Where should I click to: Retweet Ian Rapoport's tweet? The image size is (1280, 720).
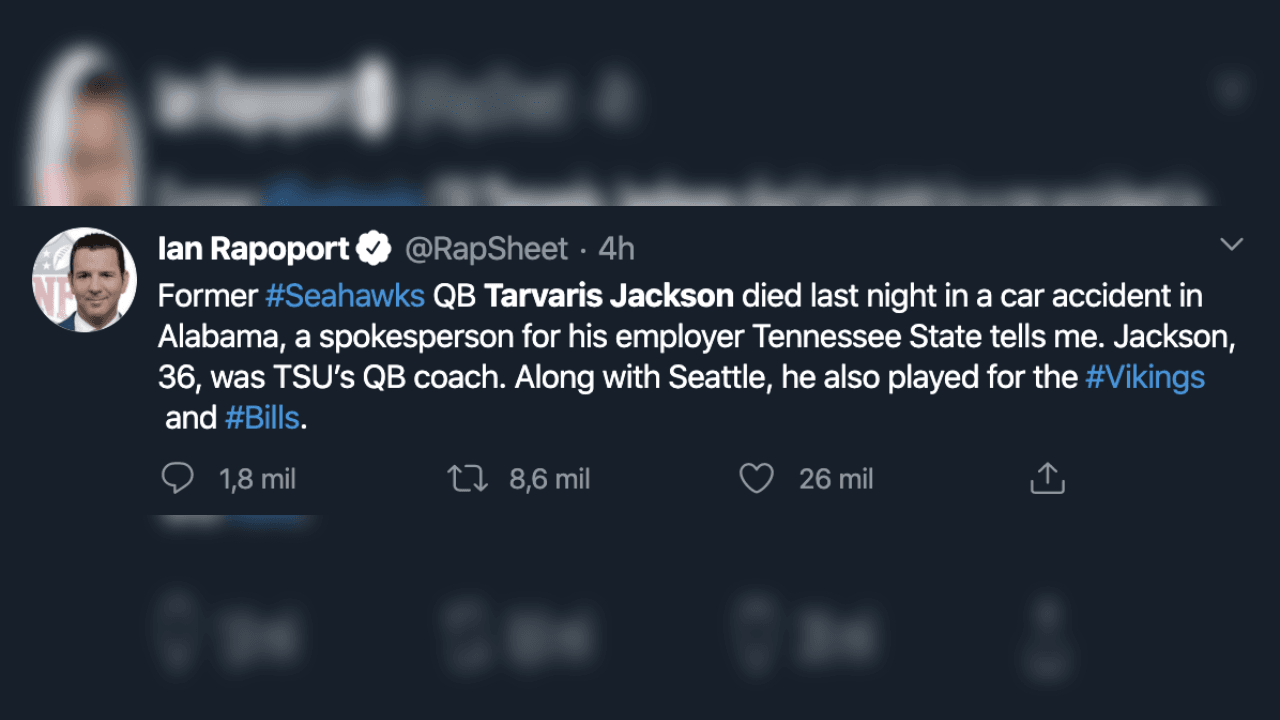(467, 479)
